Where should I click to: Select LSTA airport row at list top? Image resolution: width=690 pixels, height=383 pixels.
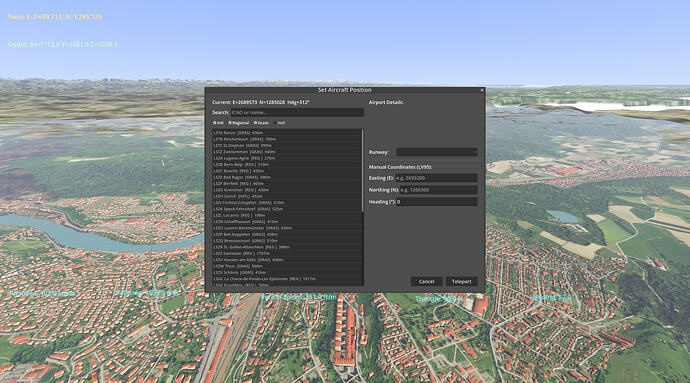287,133
